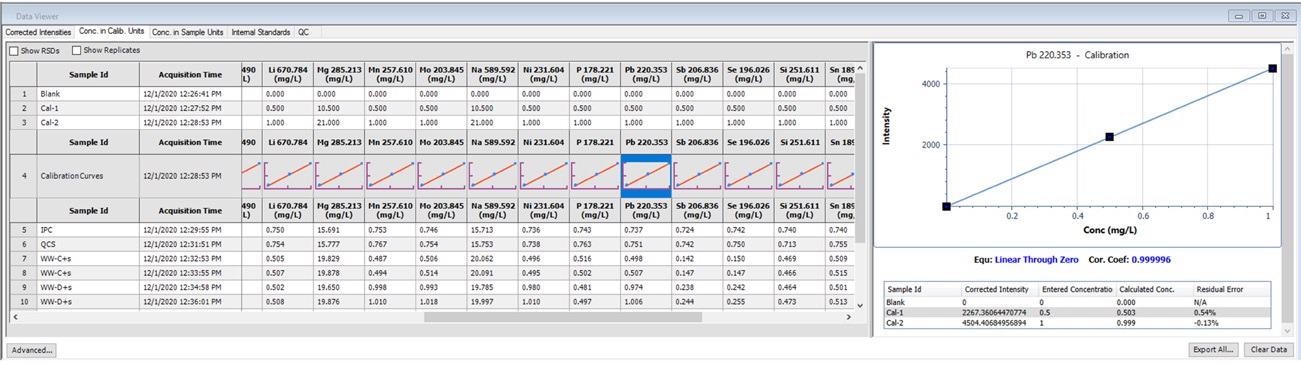Screen dimensions: 1301x365
Task: Pick the P 178.221 calibration curve thumbnail
Action: [595, 175]
